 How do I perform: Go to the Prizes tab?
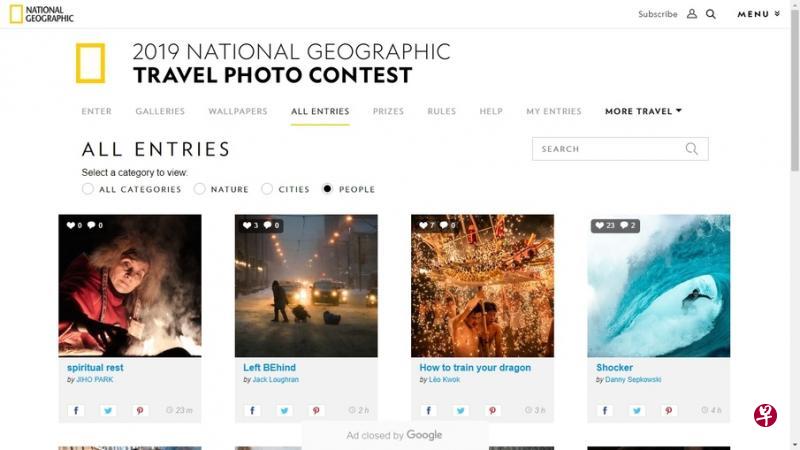tap(388, 111)
